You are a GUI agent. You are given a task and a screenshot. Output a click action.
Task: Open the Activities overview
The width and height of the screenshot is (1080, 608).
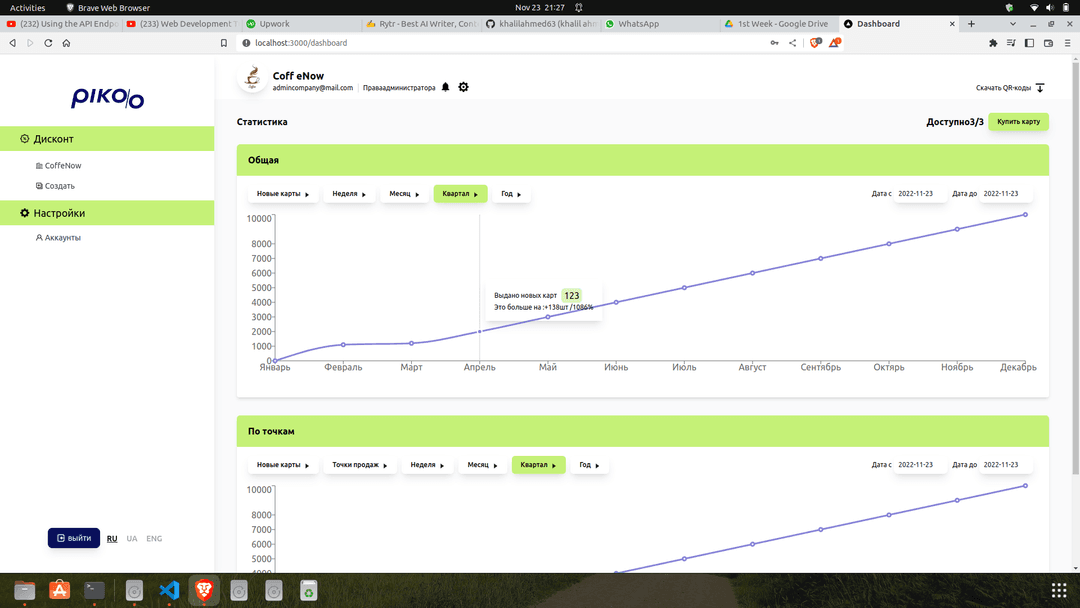coord(28,8)
